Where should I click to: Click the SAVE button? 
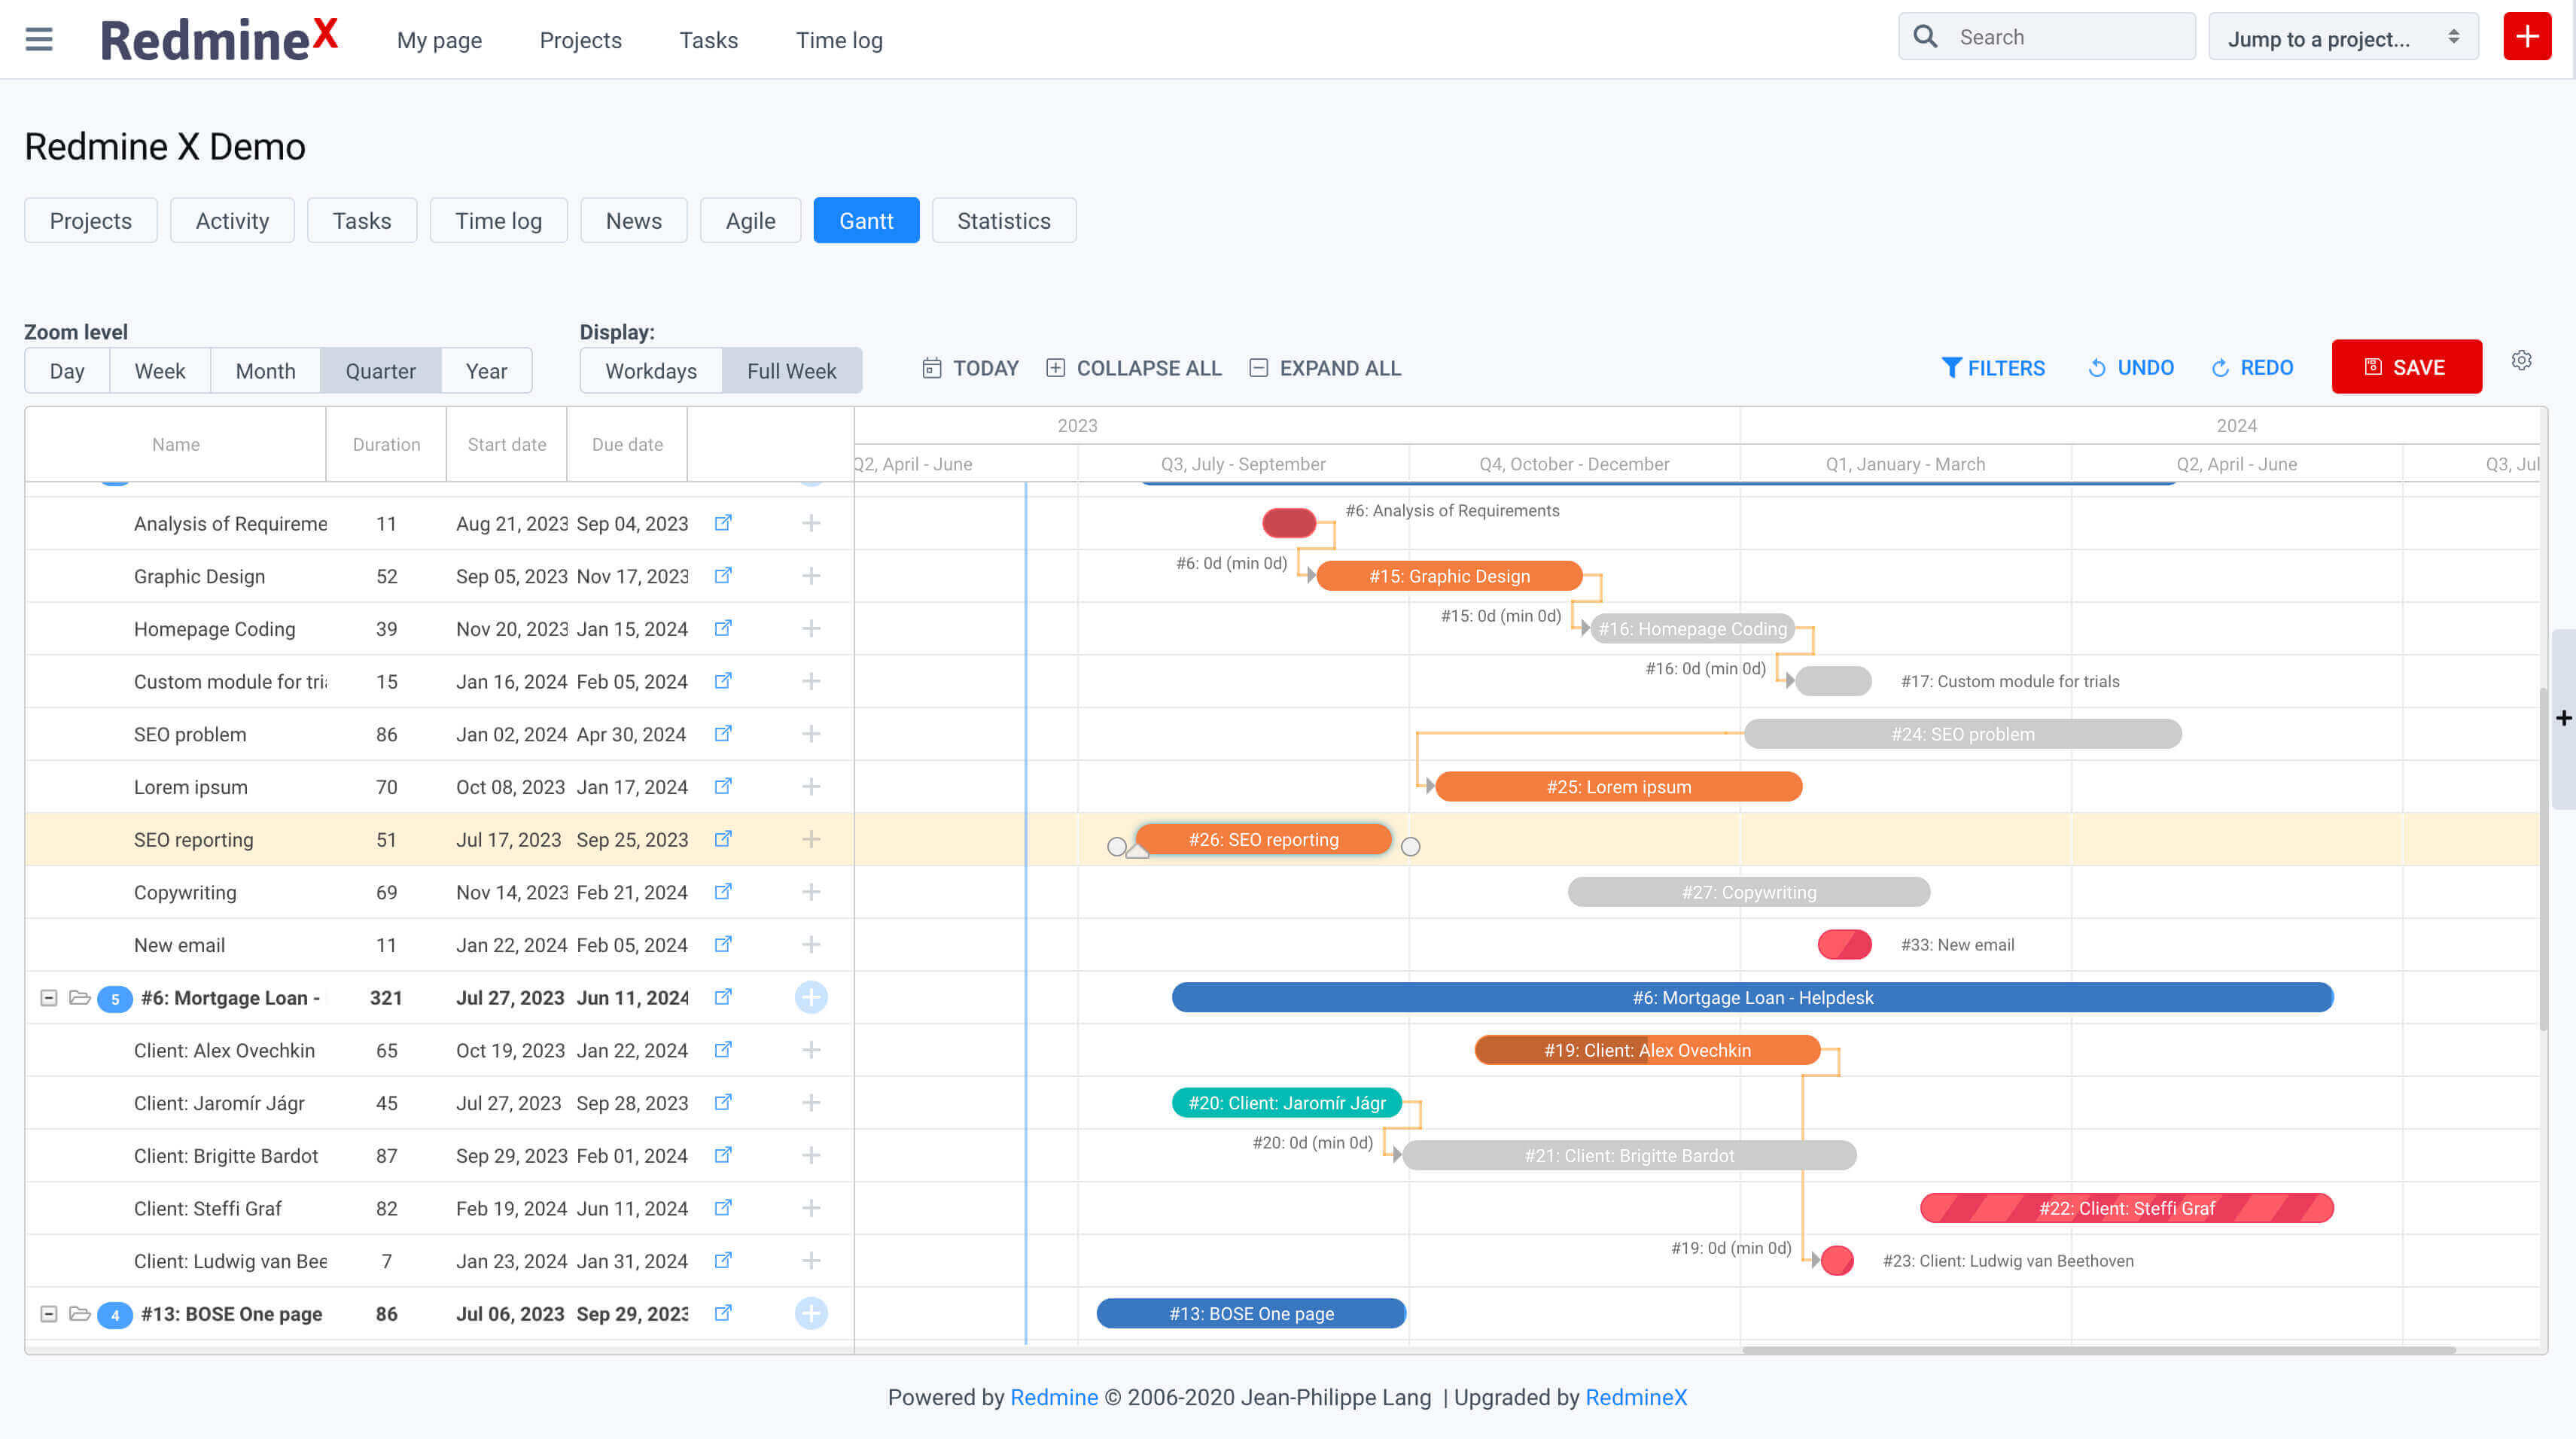point(2407,366)
